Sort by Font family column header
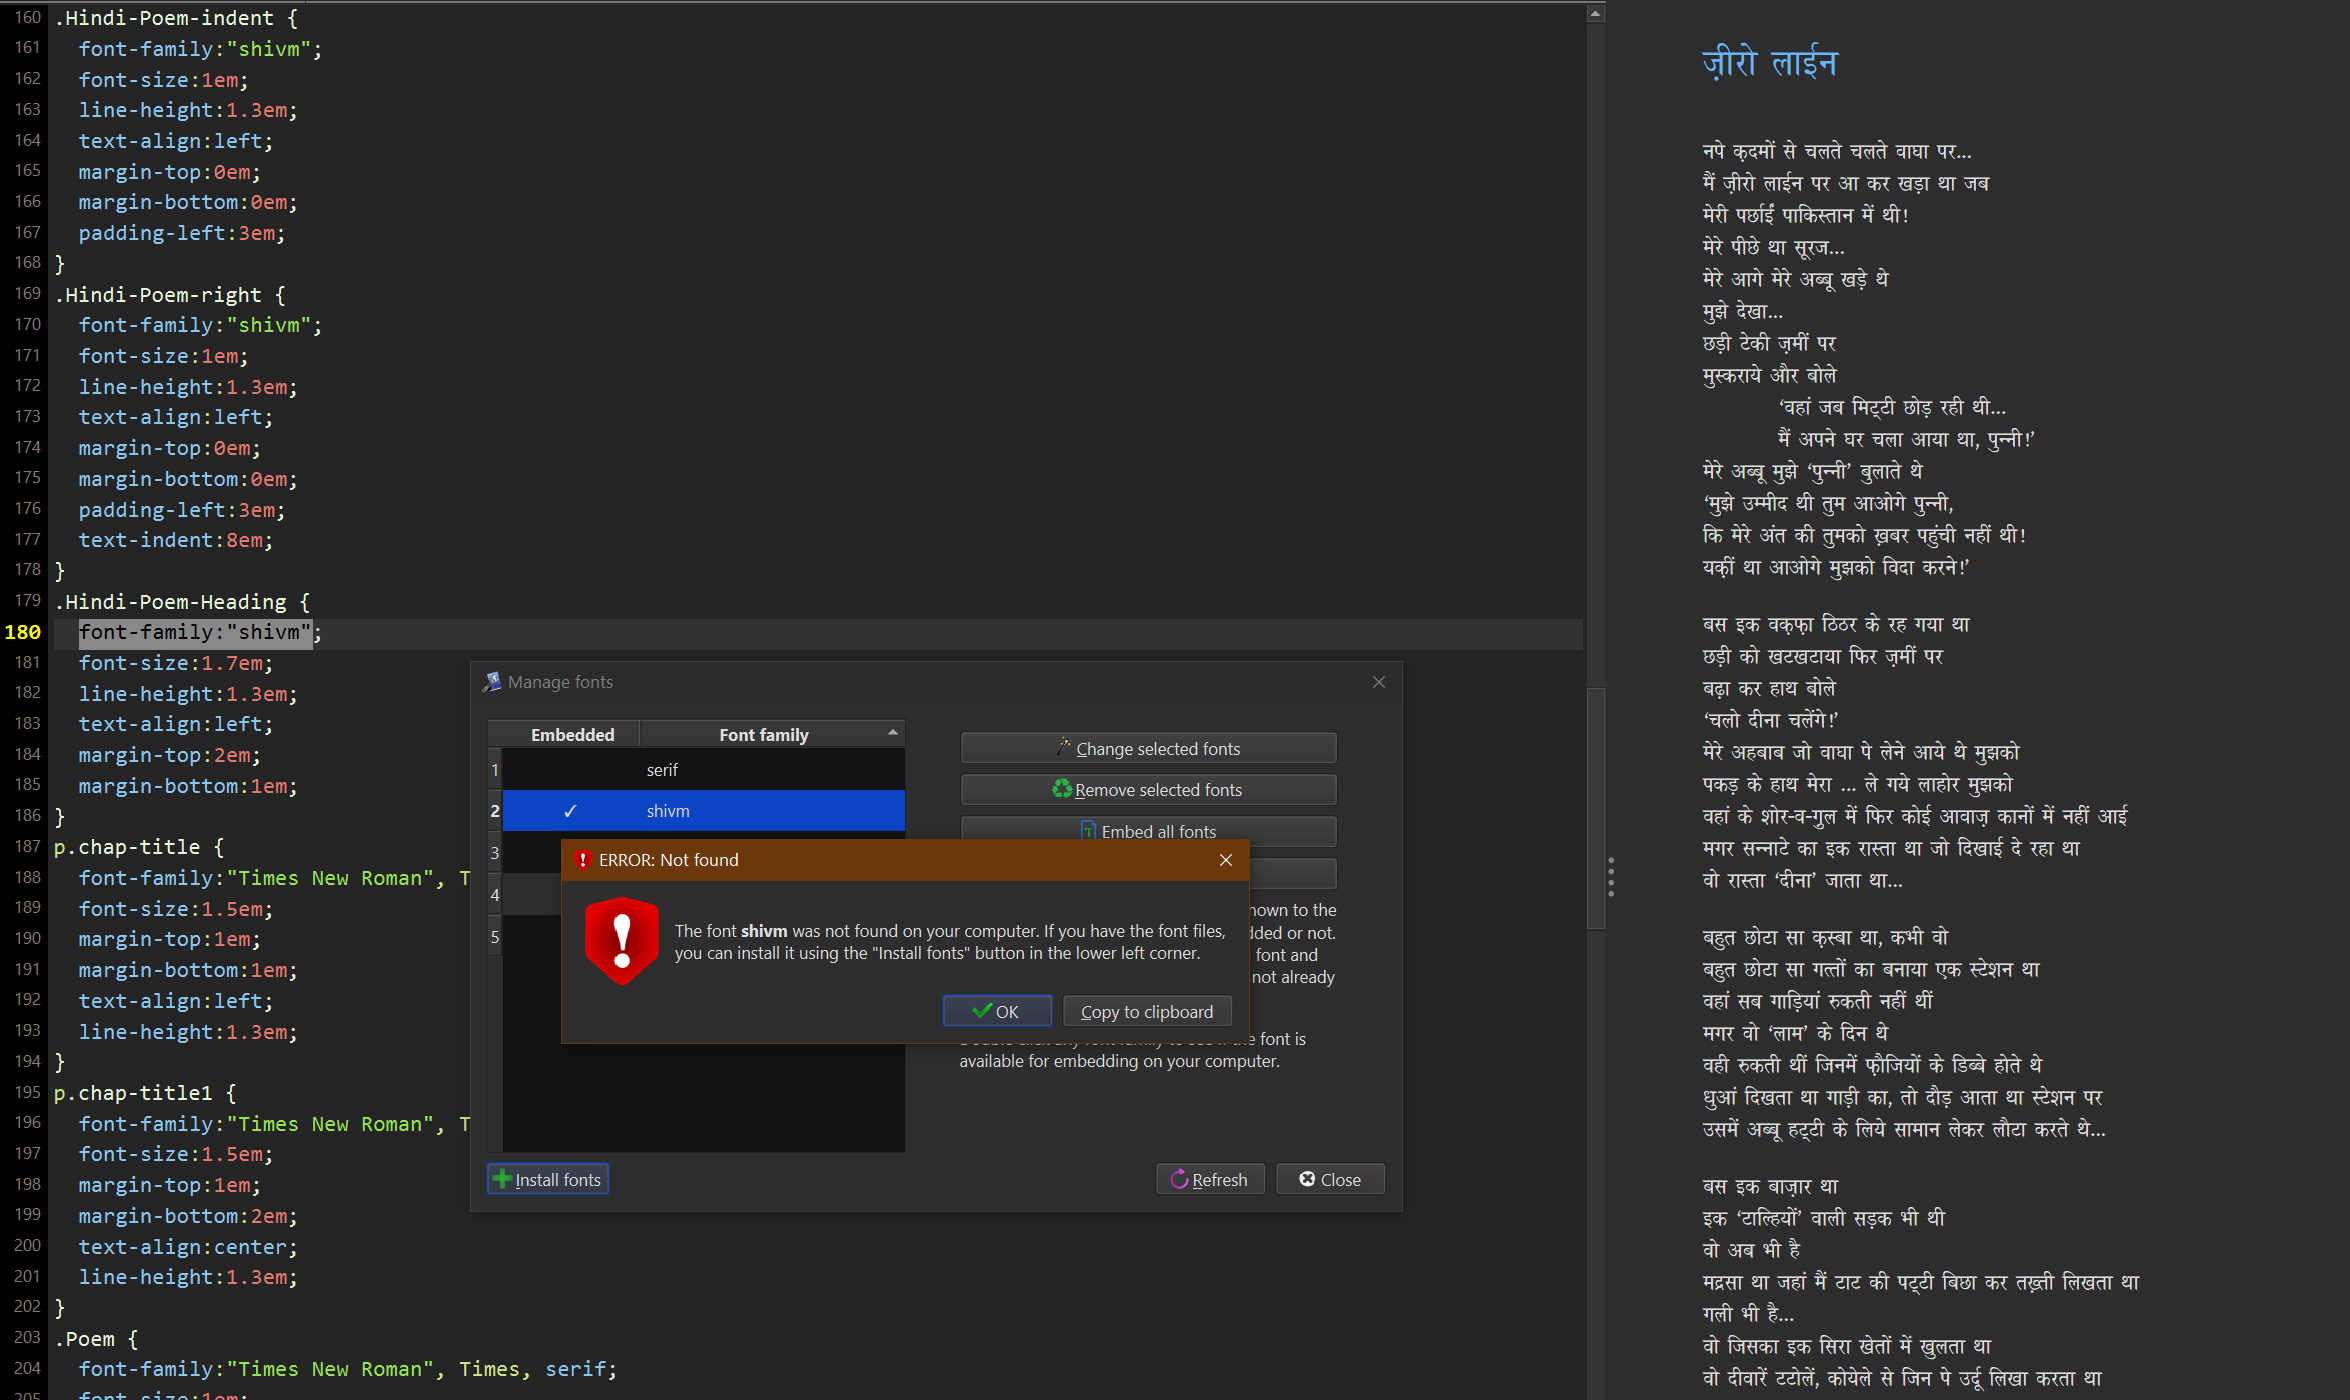Image resolution: width=2350 pixels, height=1400 pixels. 764,735
